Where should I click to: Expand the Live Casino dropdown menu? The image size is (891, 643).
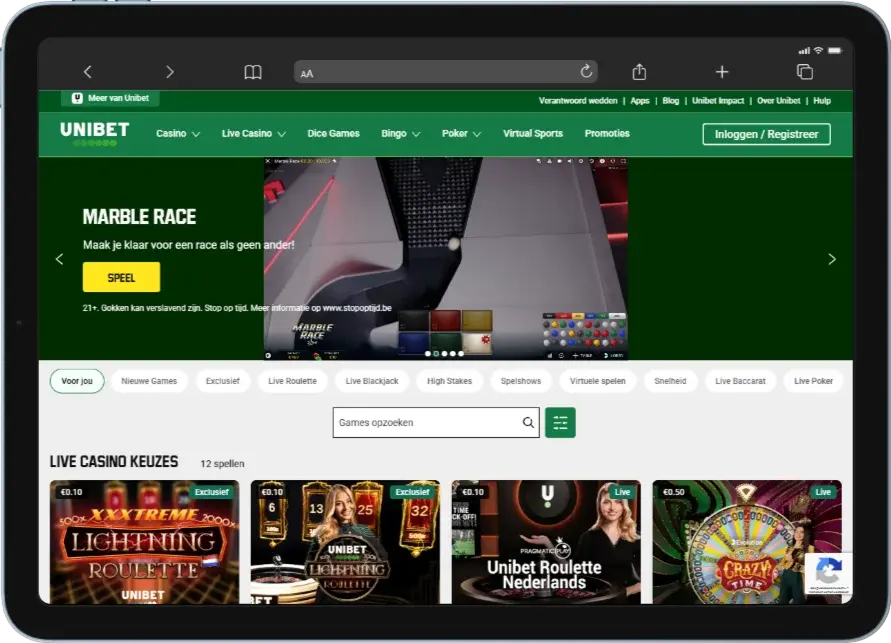point(252,133)
